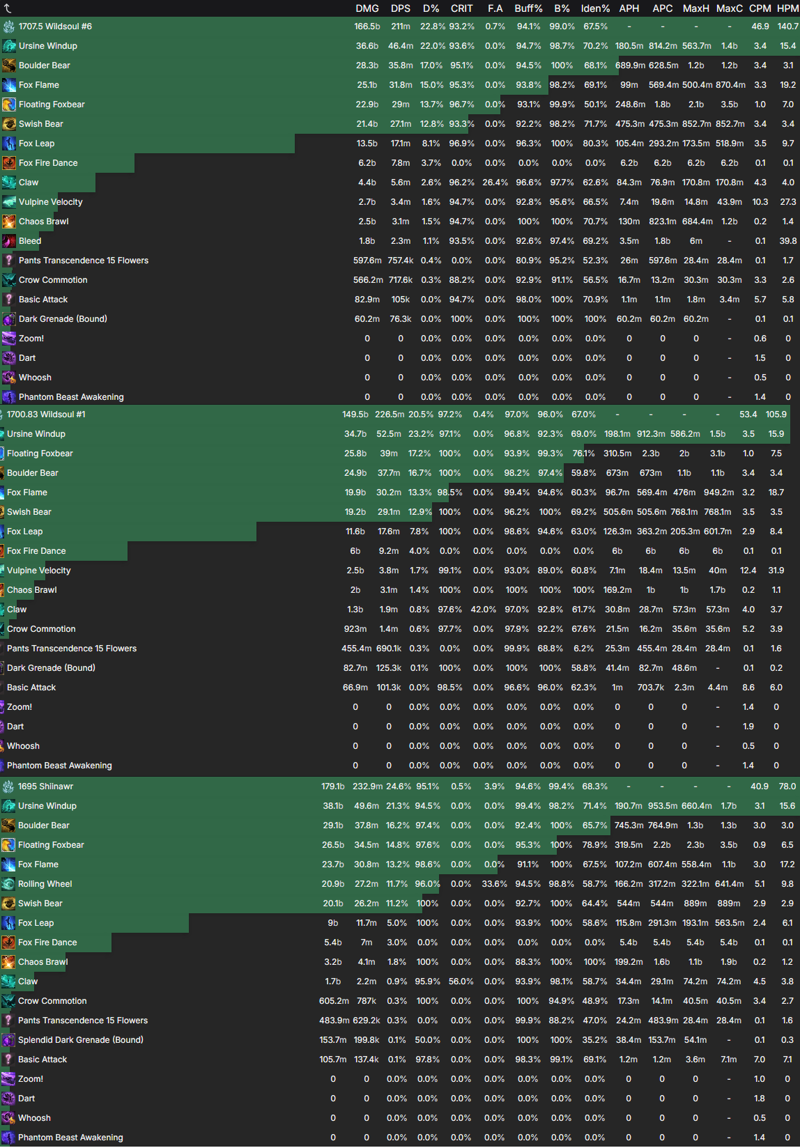Select the Swish Bear icon under Wildsoul #6
This screenshot has width=800, height=1148.
9,124
